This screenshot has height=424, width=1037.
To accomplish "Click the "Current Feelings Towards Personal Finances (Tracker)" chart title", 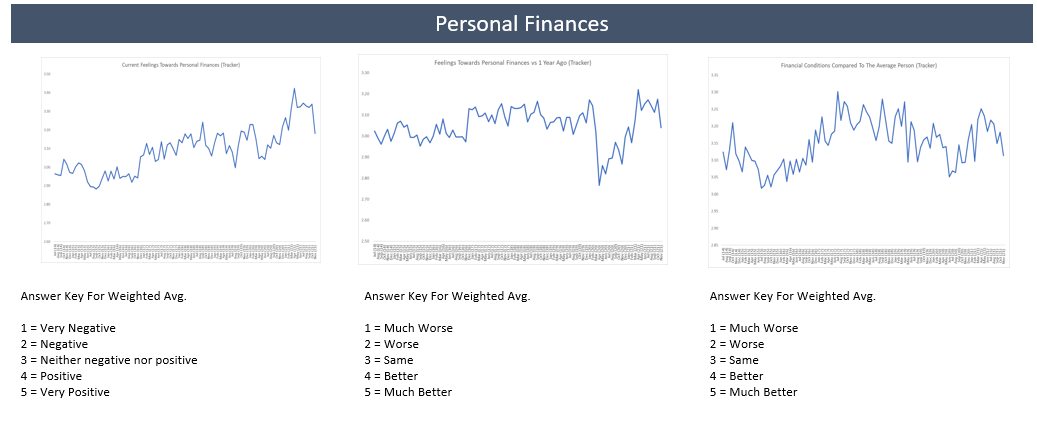I will pyautogui.click(x=187, y=65).
